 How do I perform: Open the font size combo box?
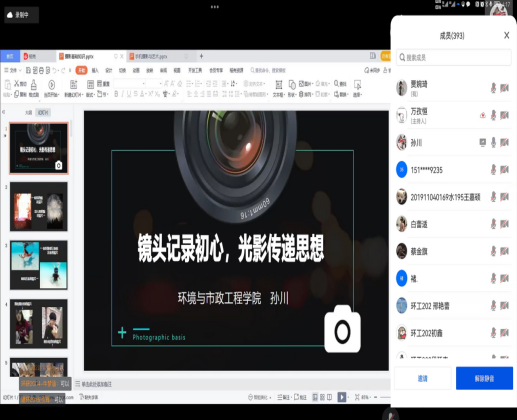tap(154, 83)
